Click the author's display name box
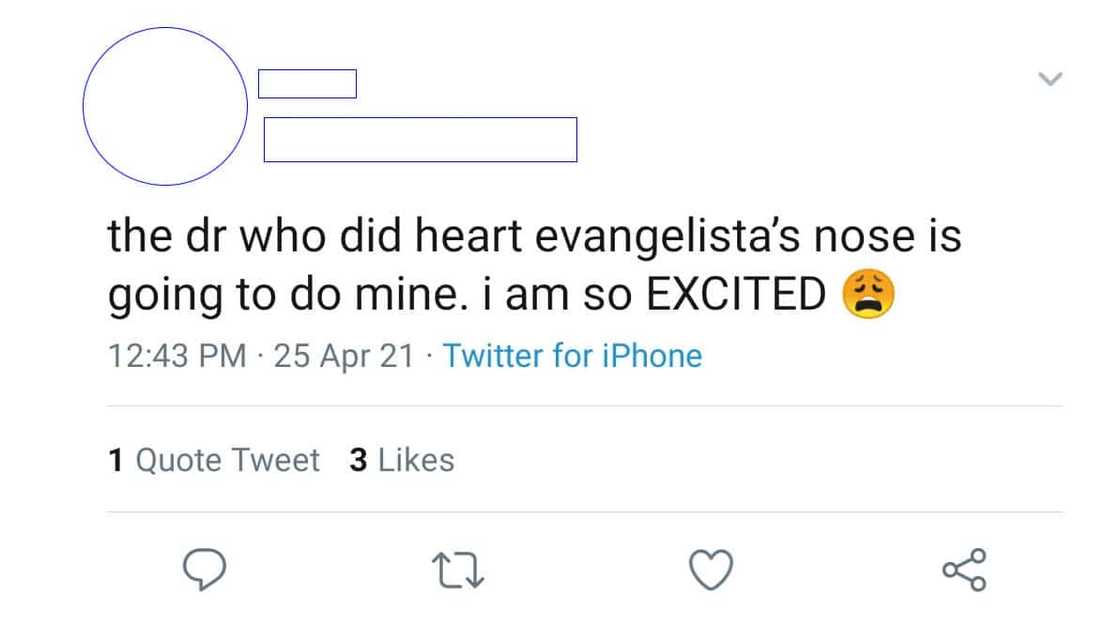This screenshot has width=1120, height=624. click(x=307, y=84)
